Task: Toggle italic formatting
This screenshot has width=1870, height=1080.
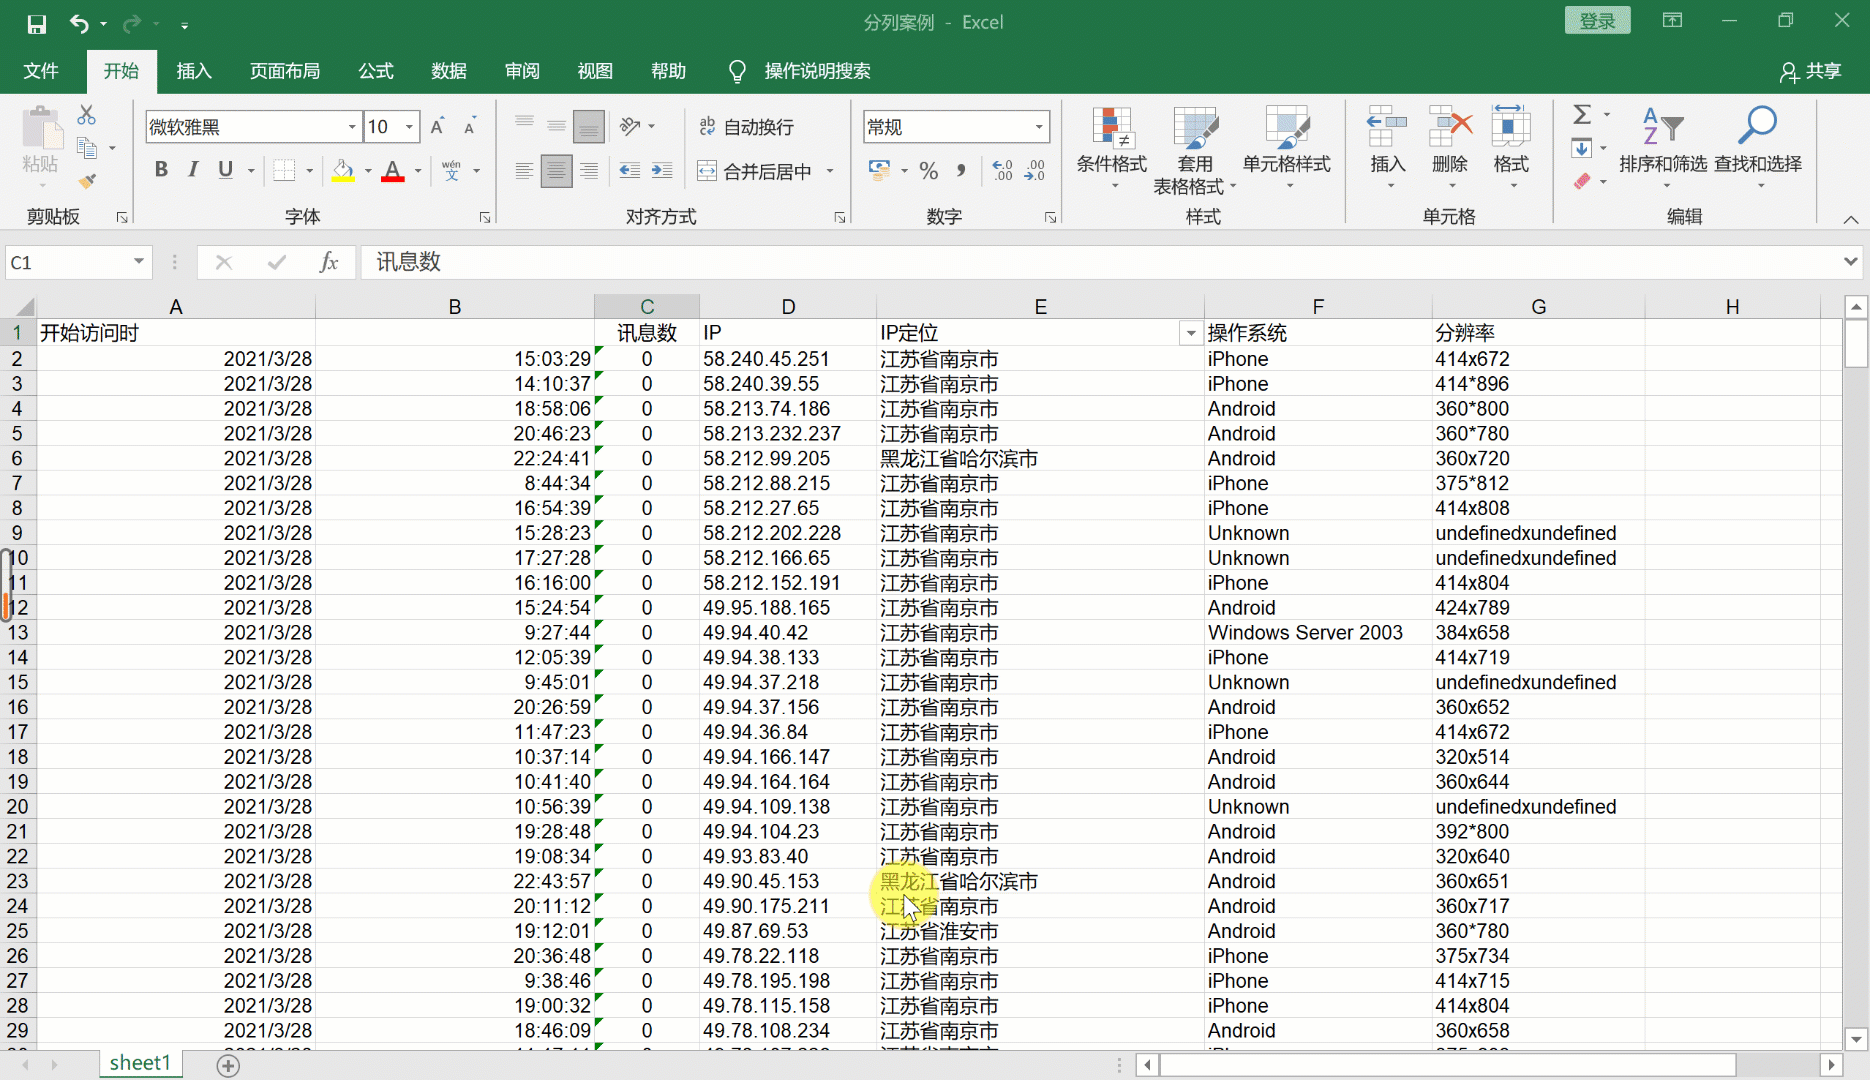Action: [x=193, y=170]
